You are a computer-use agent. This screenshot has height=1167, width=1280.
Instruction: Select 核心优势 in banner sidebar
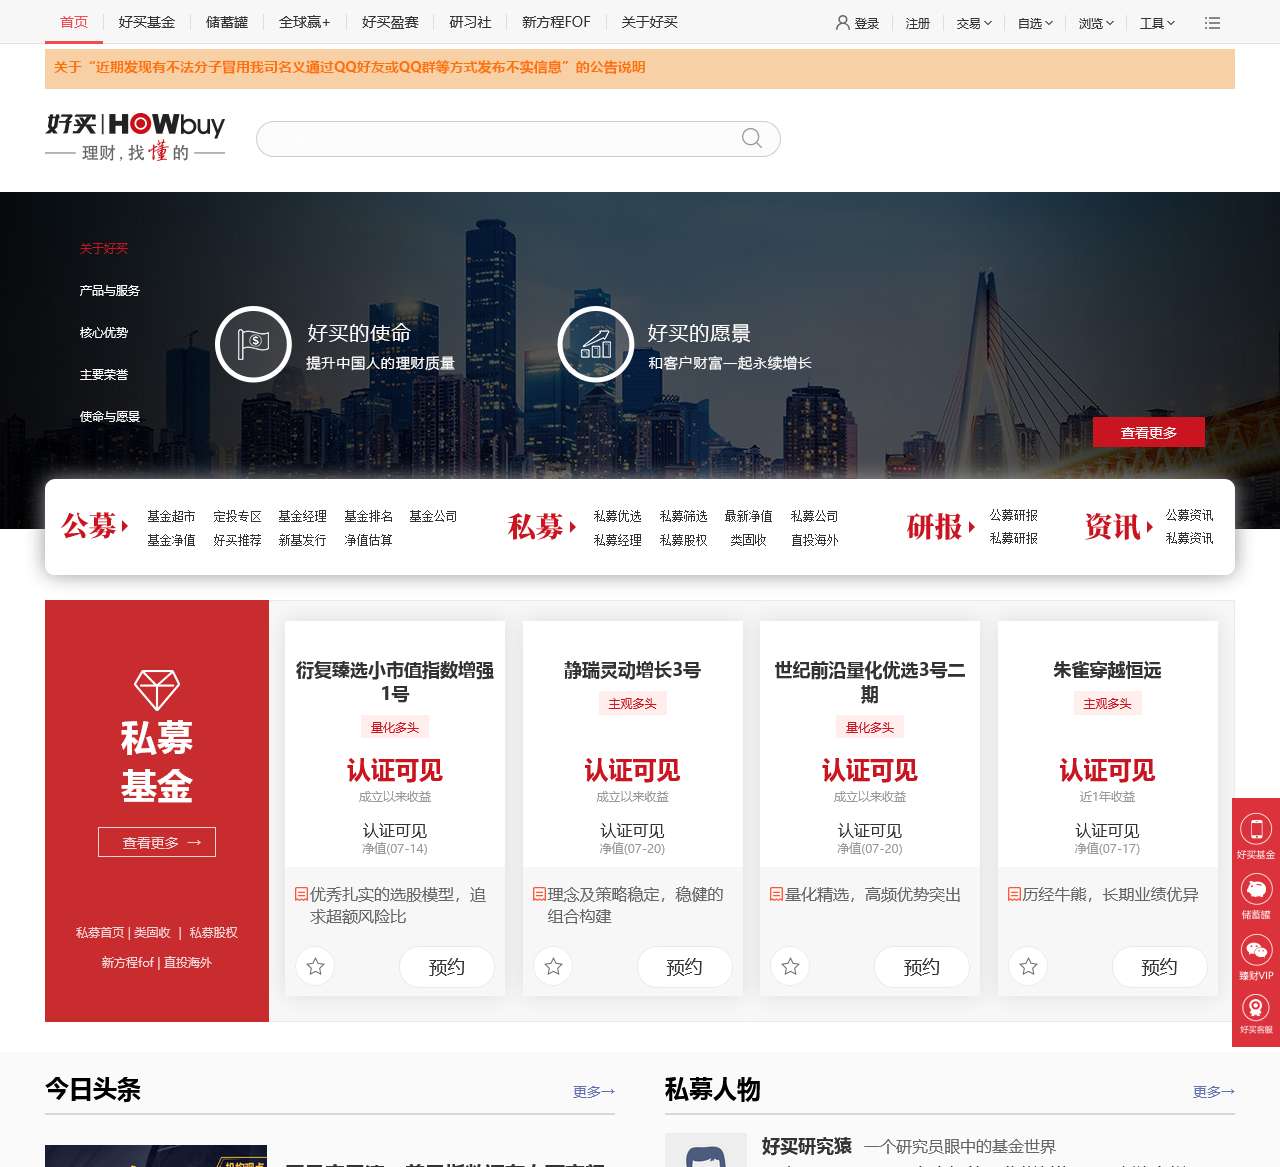104,332
